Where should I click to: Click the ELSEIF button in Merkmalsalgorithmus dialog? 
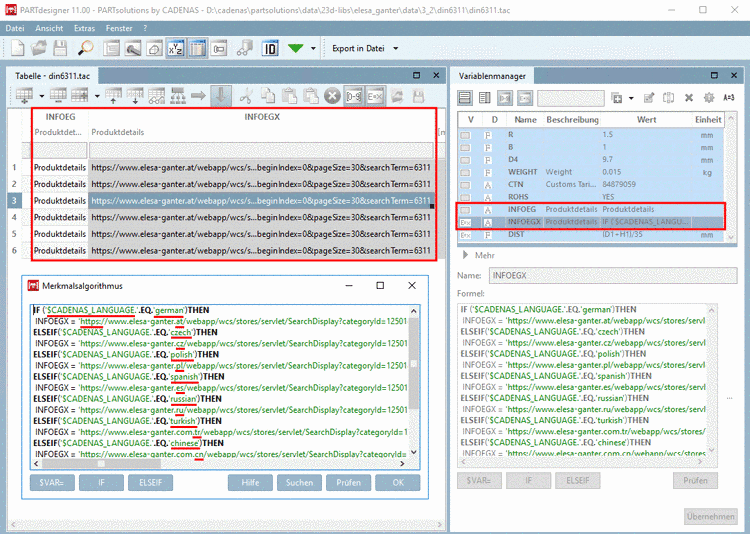click(150, 483)
